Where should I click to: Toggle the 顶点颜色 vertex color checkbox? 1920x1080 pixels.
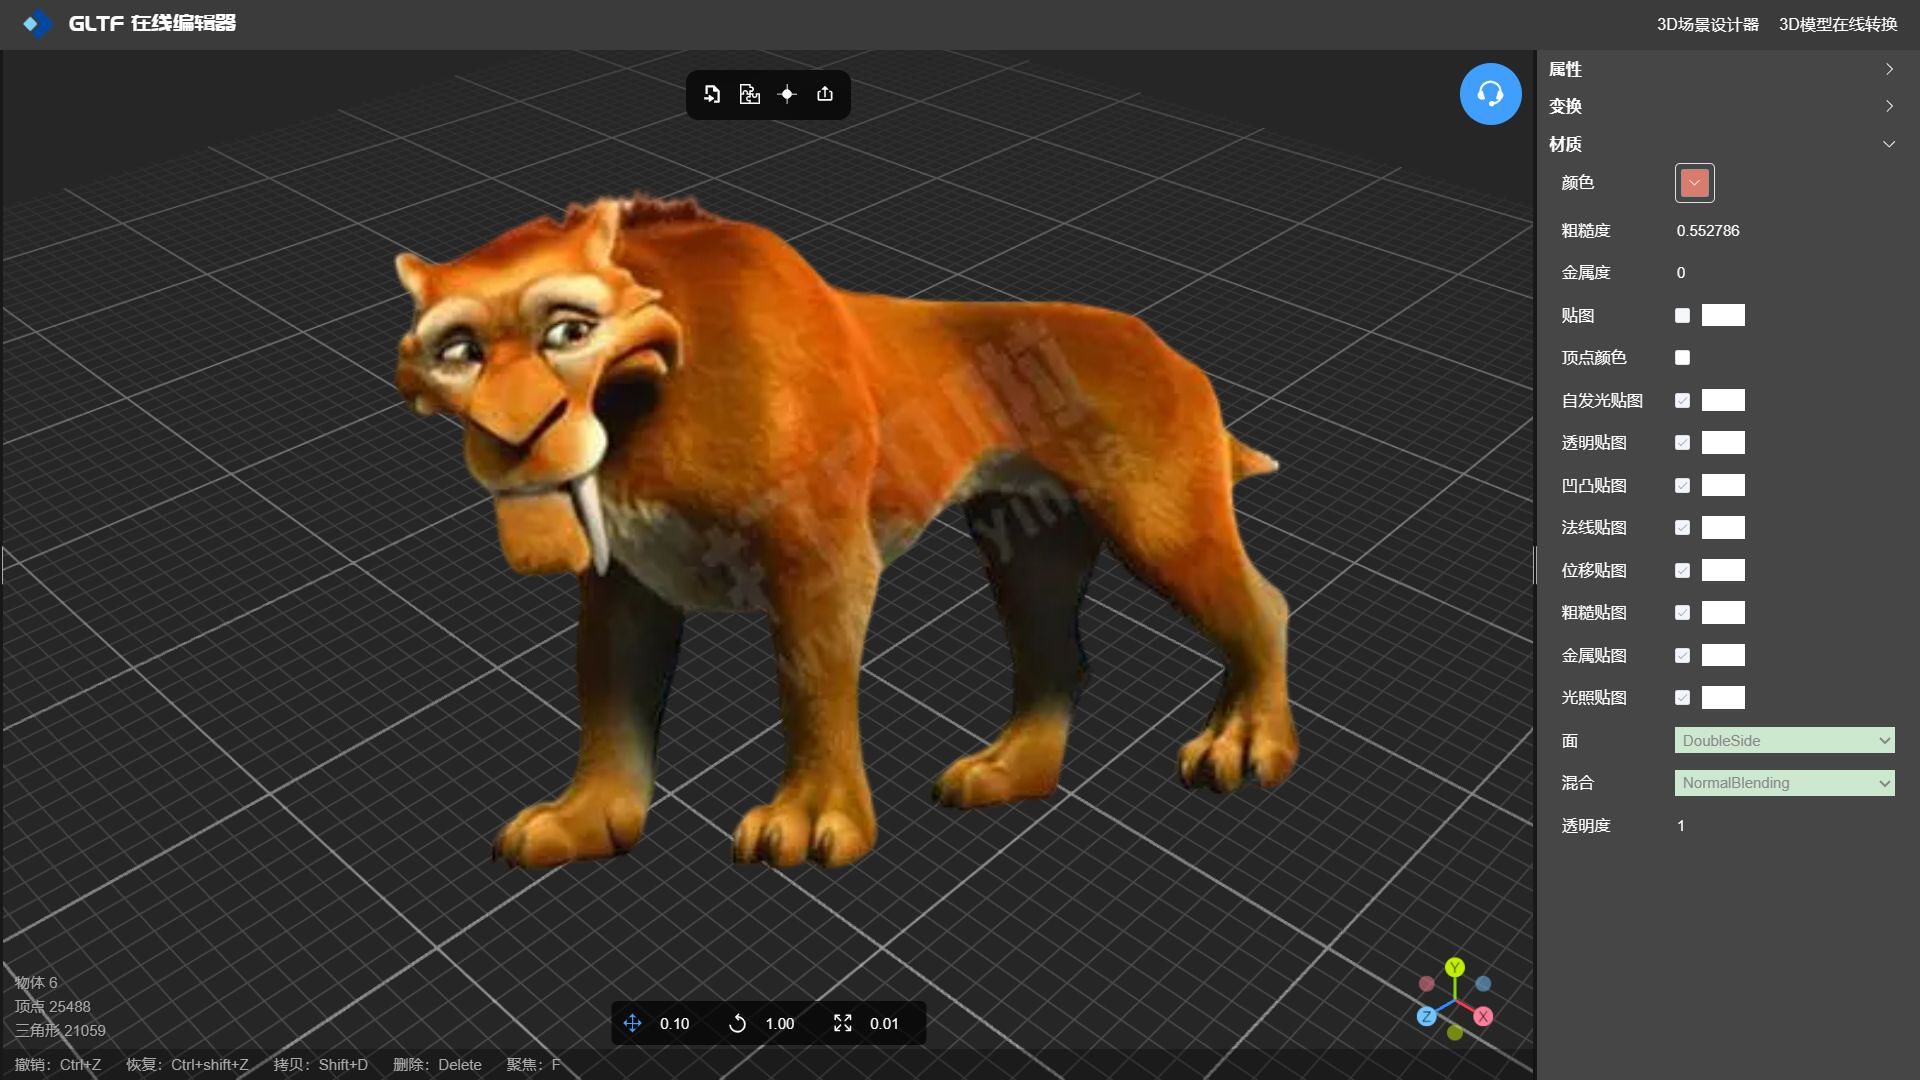click(1682, 357)
